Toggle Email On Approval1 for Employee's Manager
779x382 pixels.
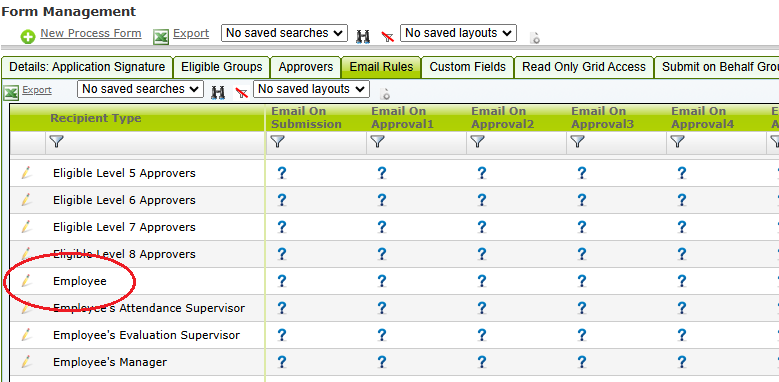click(x=382, y=362)
